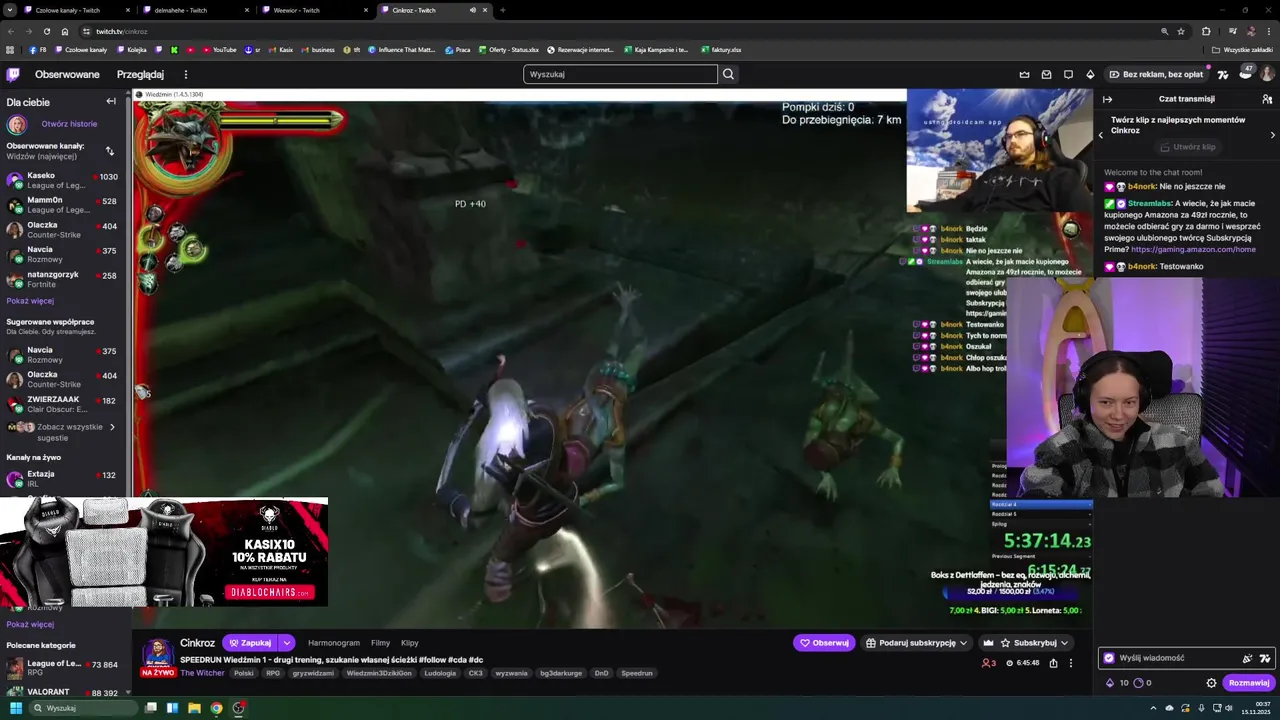The height and width of the screenshot is (720, 1280).
Task: Open Wszystkie zakładki bookmarks folder
Action: pos(1242,49)
